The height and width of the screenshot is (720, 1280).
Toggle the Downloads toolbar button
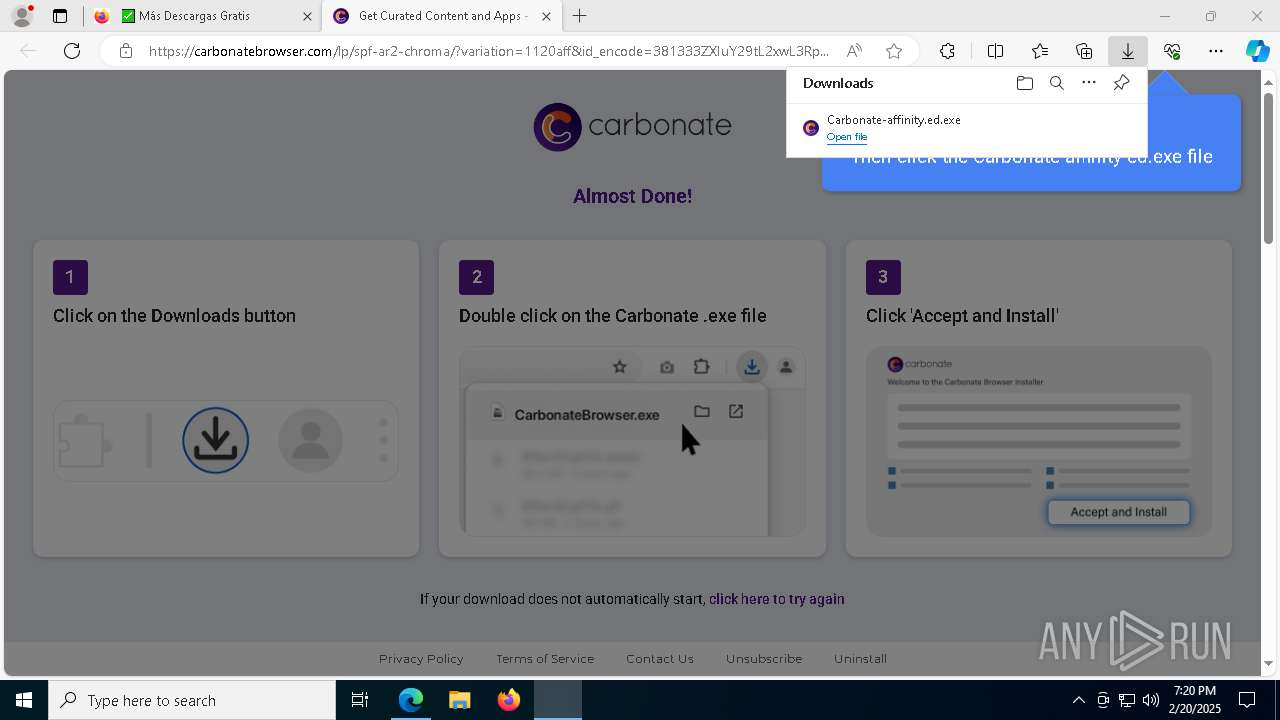tap(1127, 51)
